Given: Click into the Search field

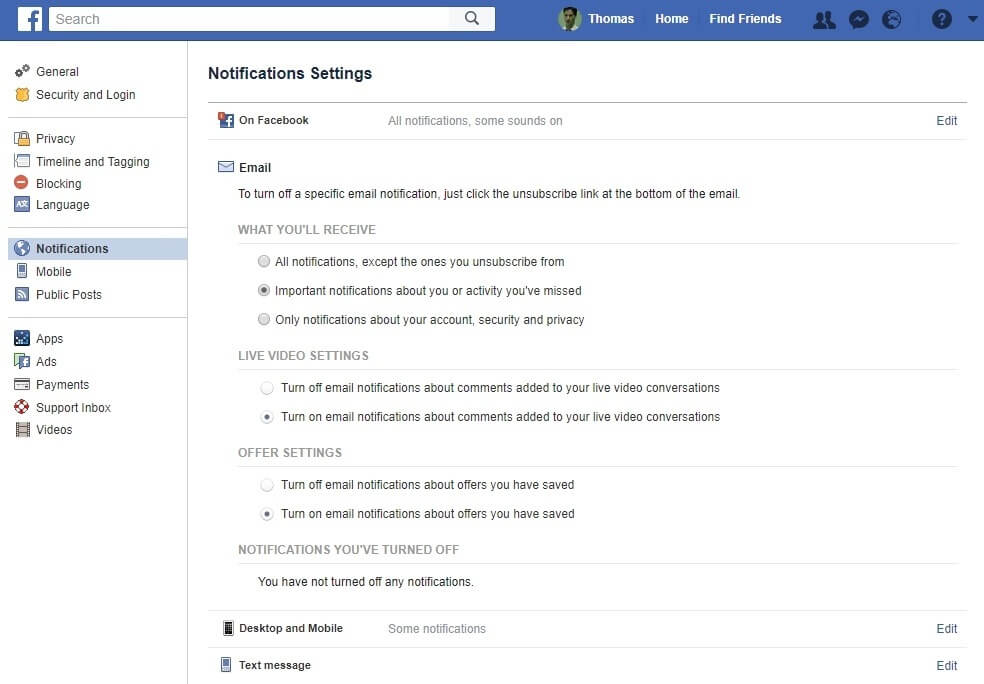Looking at the screenshot, I should pos(249,19).
